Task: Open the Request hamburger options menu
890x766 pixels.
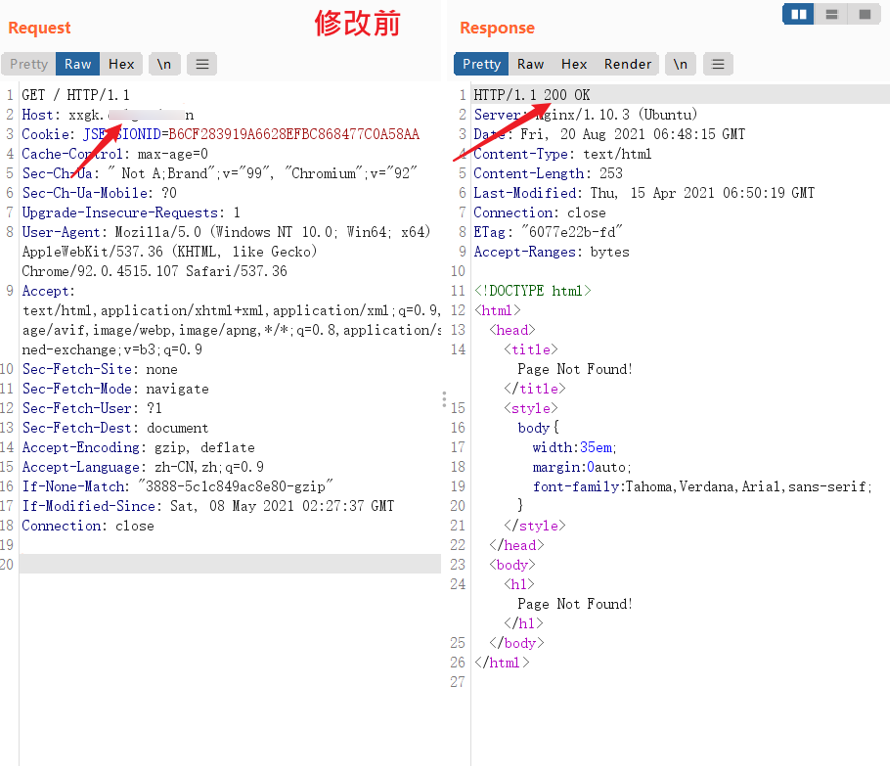Action: (x=202, y=64)
